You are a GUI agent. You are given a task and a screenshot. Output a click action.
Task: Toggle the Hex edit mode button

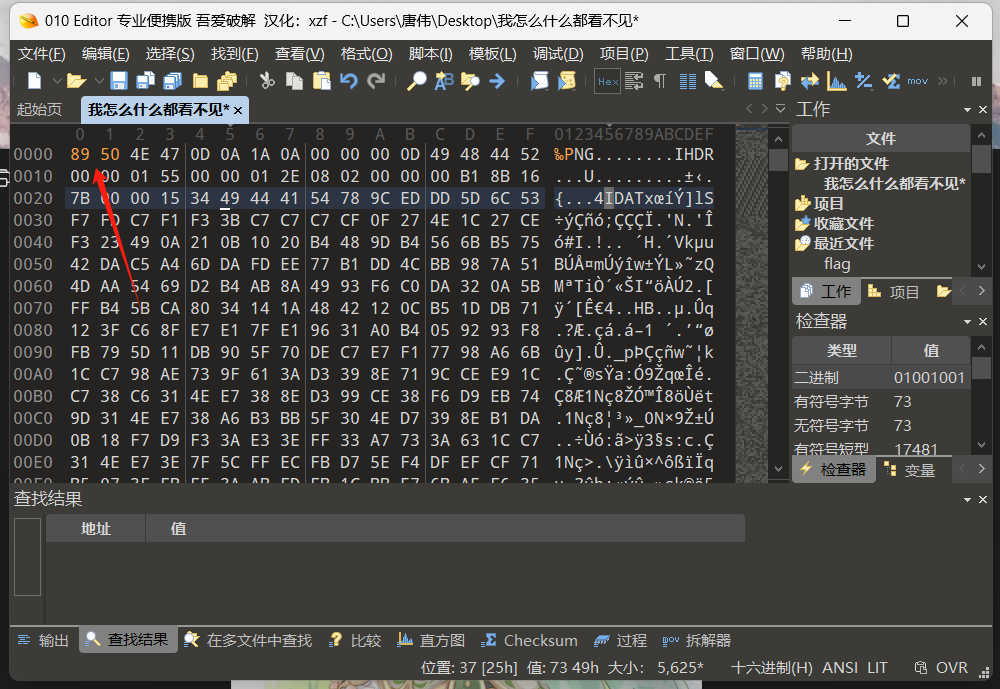tap(607, 81)
